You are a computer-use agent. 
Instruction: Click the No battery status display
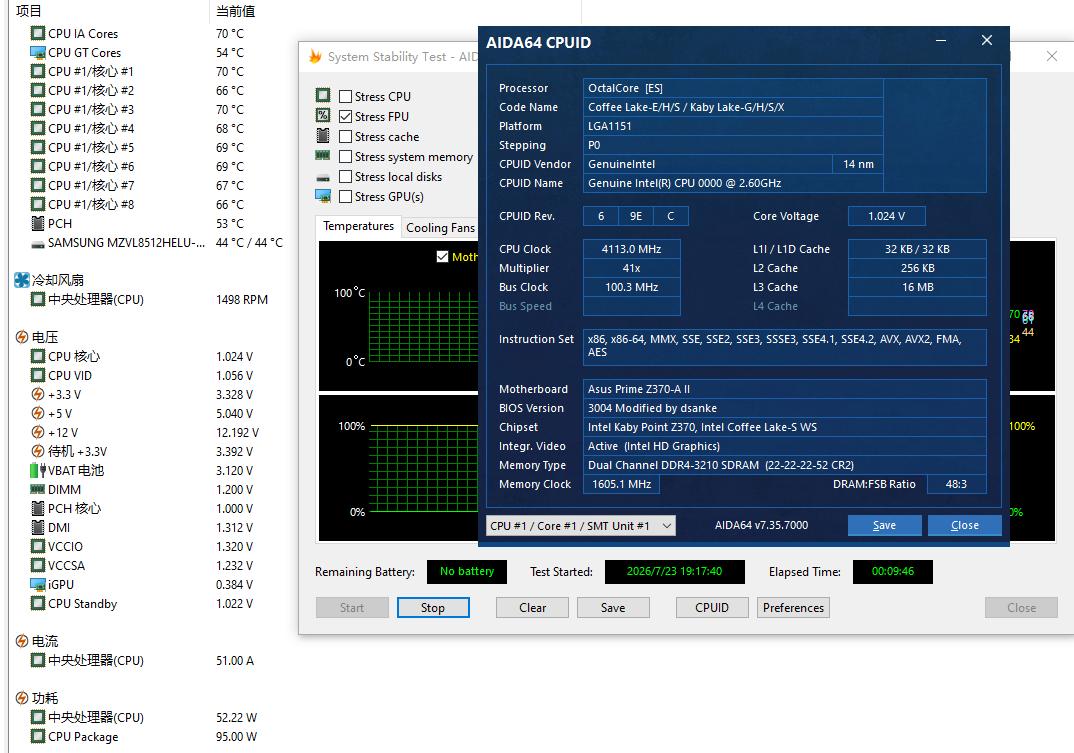[466, 571]
